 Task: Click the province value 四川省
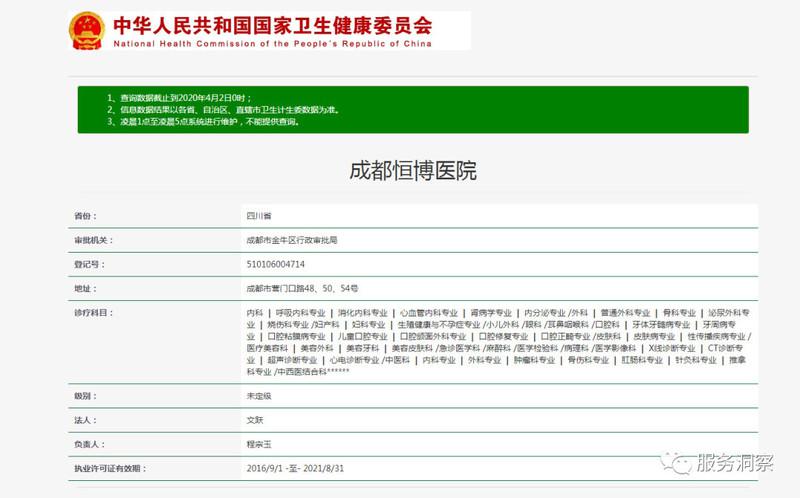259,216
